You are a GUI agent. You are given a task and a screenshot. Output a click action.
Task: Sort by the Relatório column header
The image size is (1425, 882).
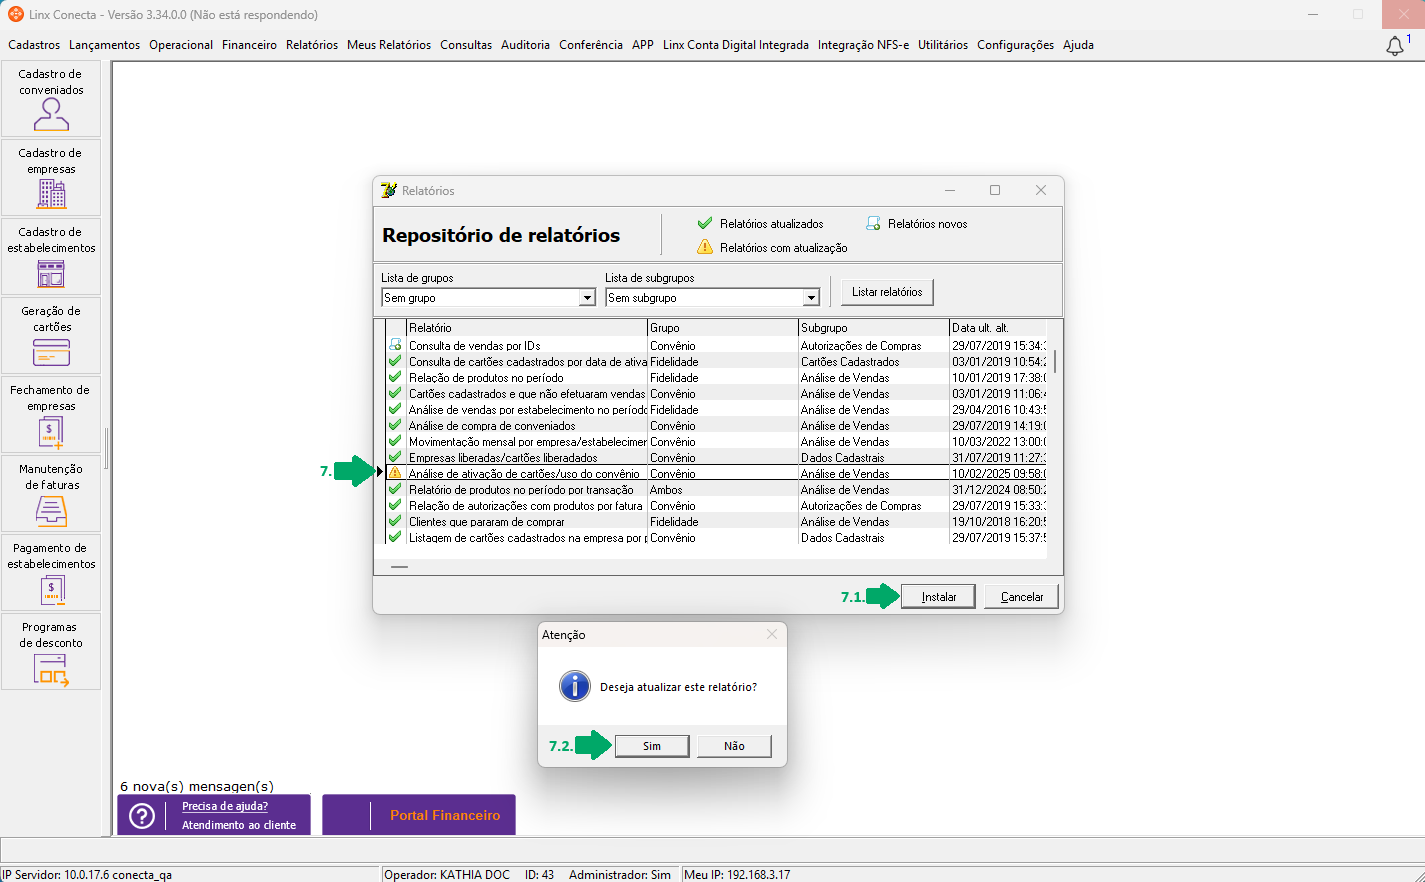526,328
